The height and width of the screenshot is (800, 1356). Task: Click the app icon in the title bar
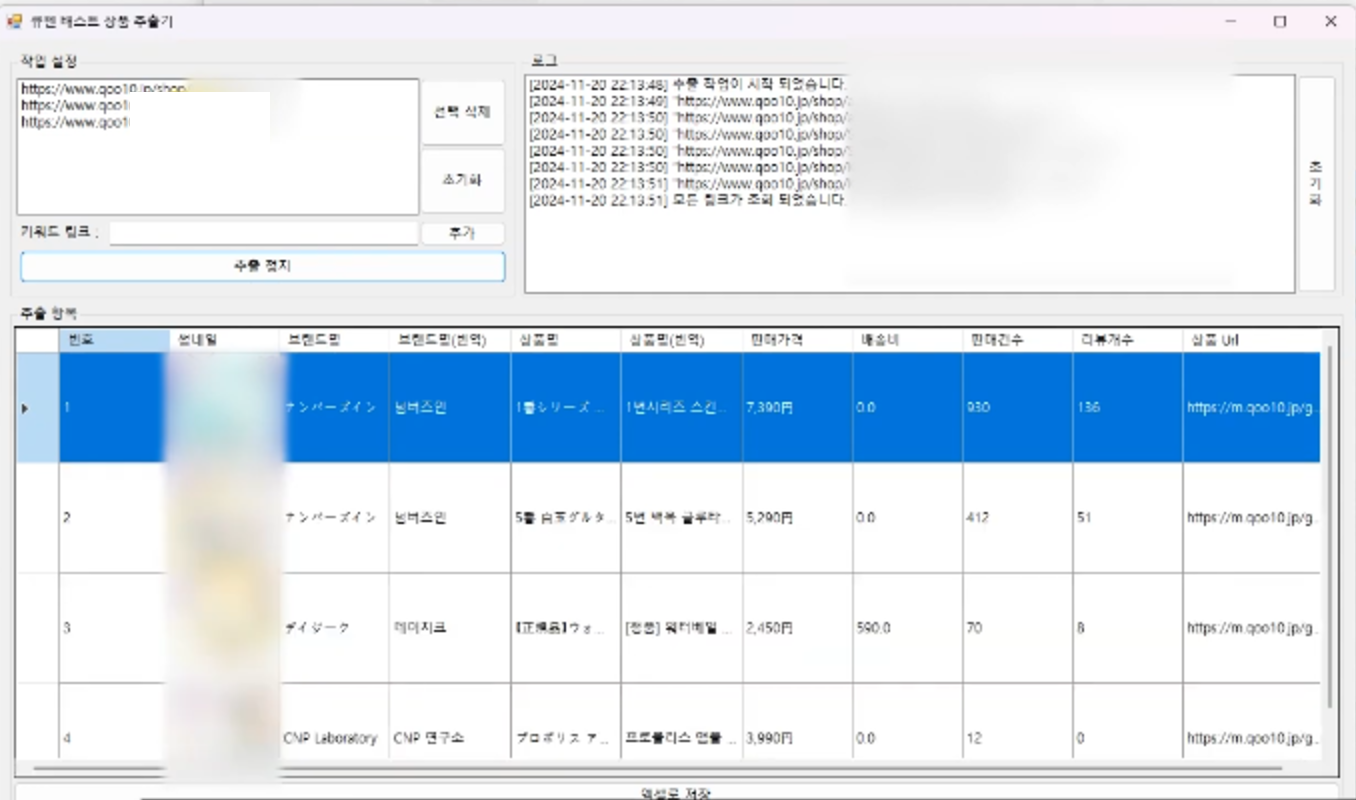[x=15, y=21]
